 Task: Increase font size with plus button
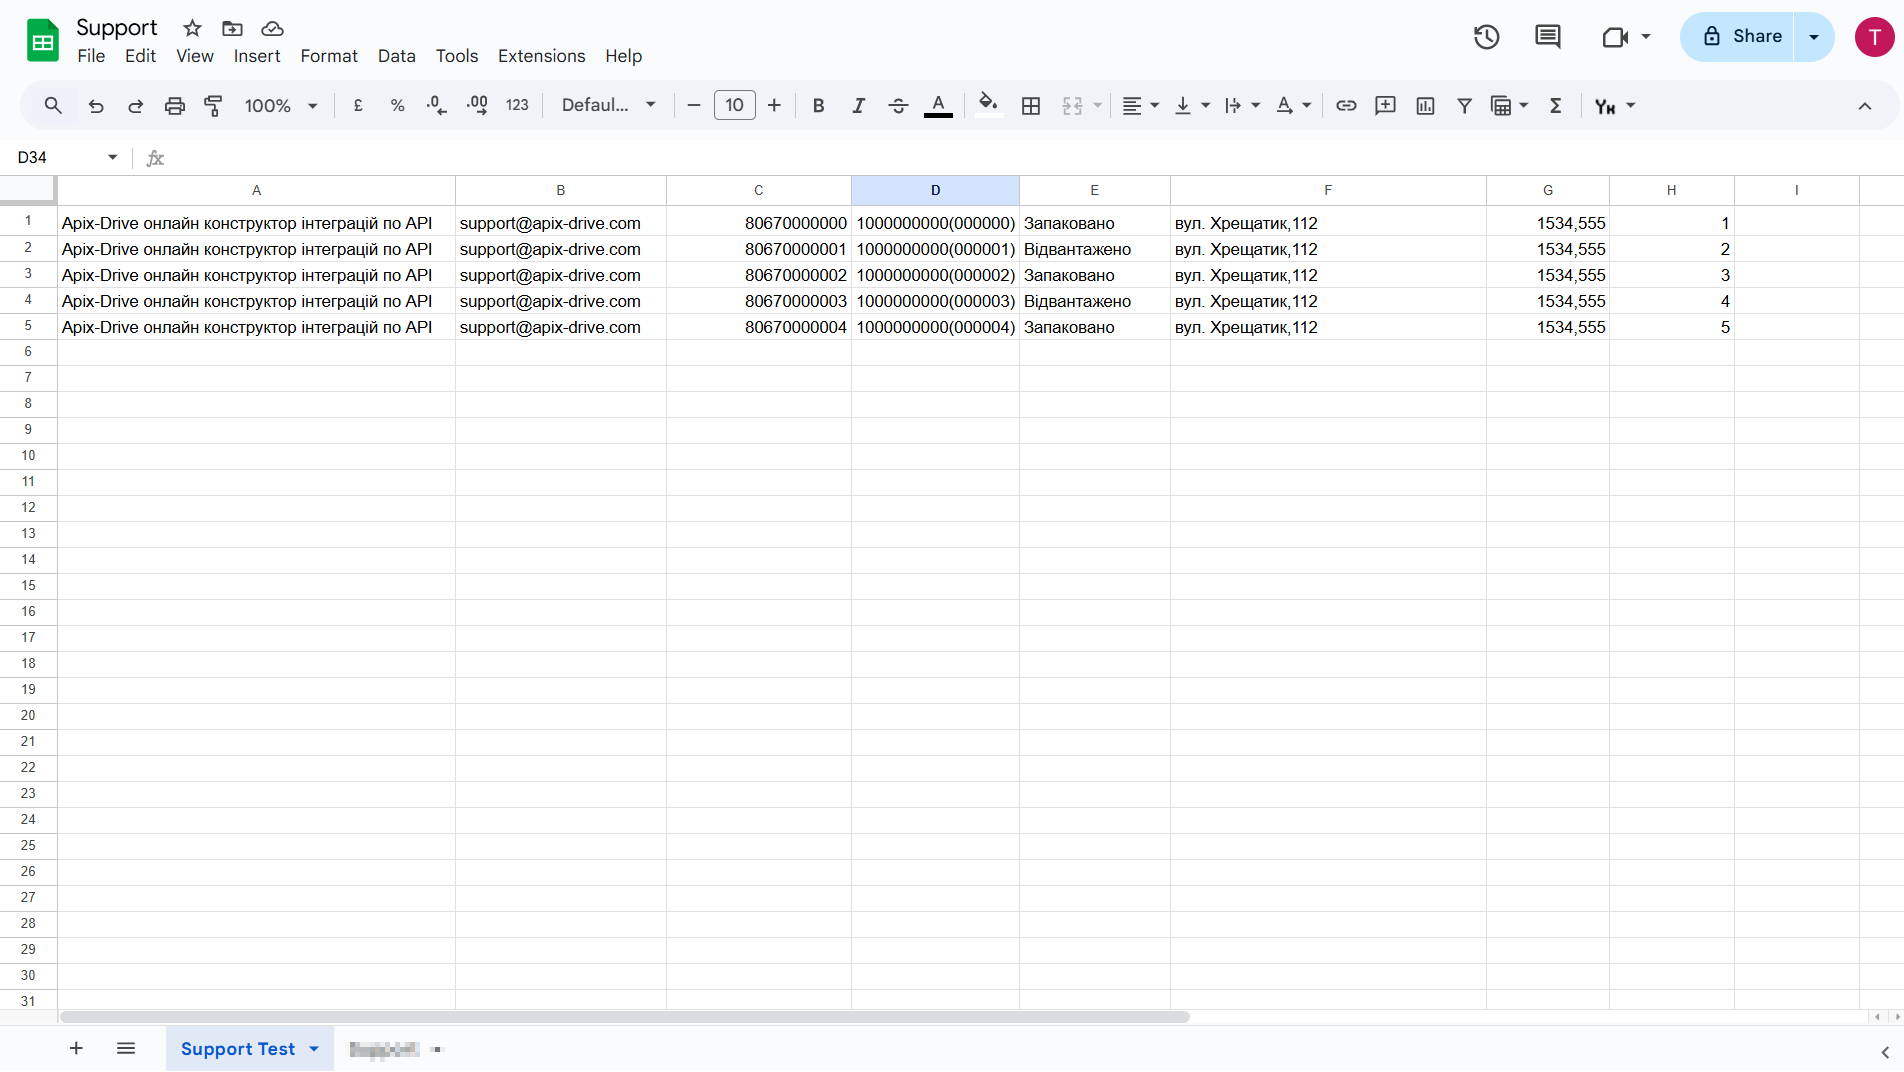(x=774, y=105)
